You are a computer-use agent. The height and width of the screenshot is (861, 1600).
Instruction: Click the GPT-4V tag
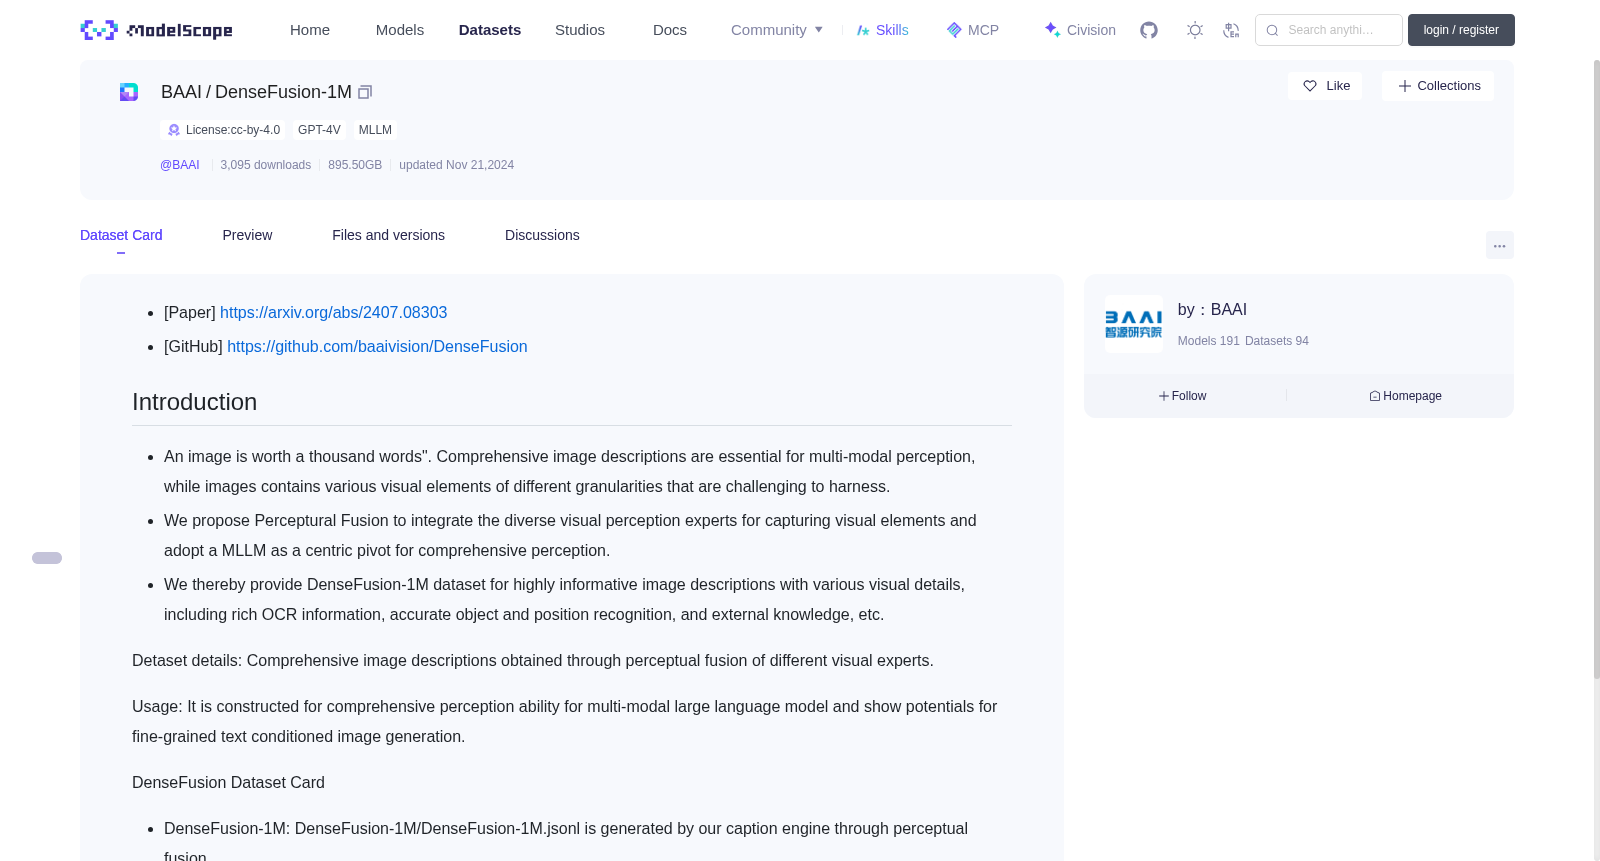[319, 130]
